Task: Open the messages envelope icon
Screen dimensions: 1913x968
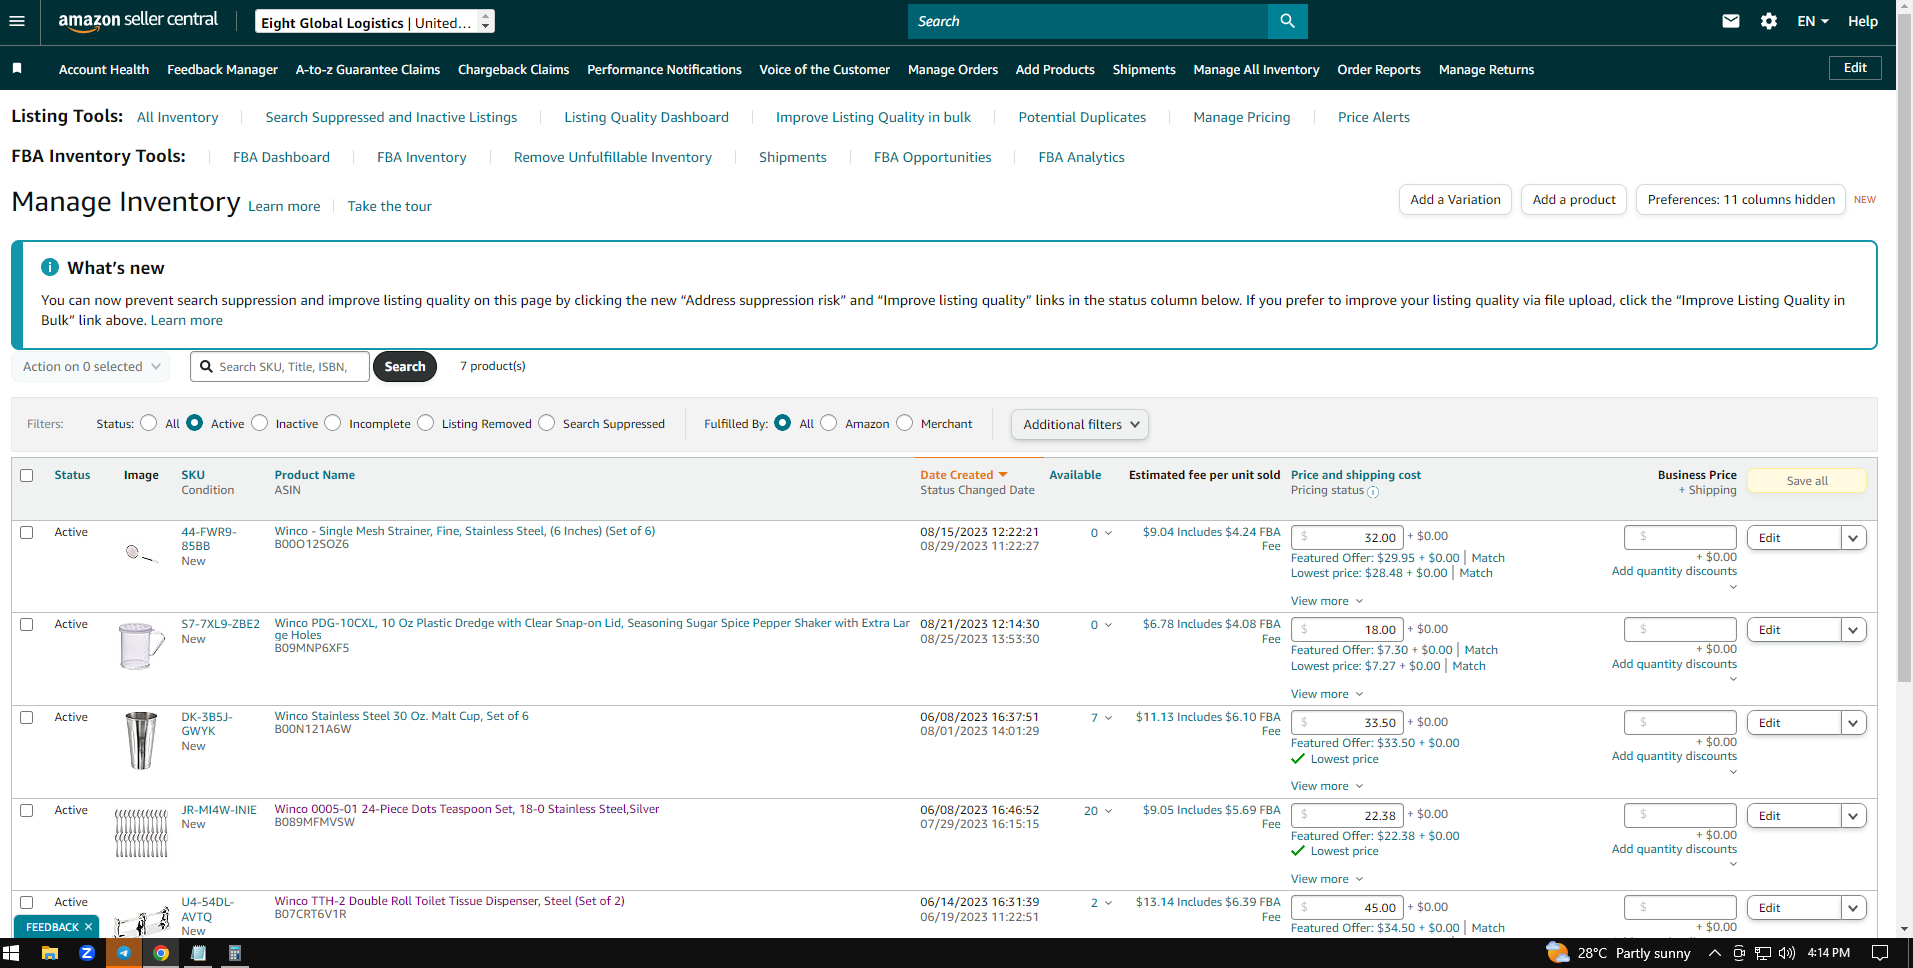Action: [x=1731, y=21]
